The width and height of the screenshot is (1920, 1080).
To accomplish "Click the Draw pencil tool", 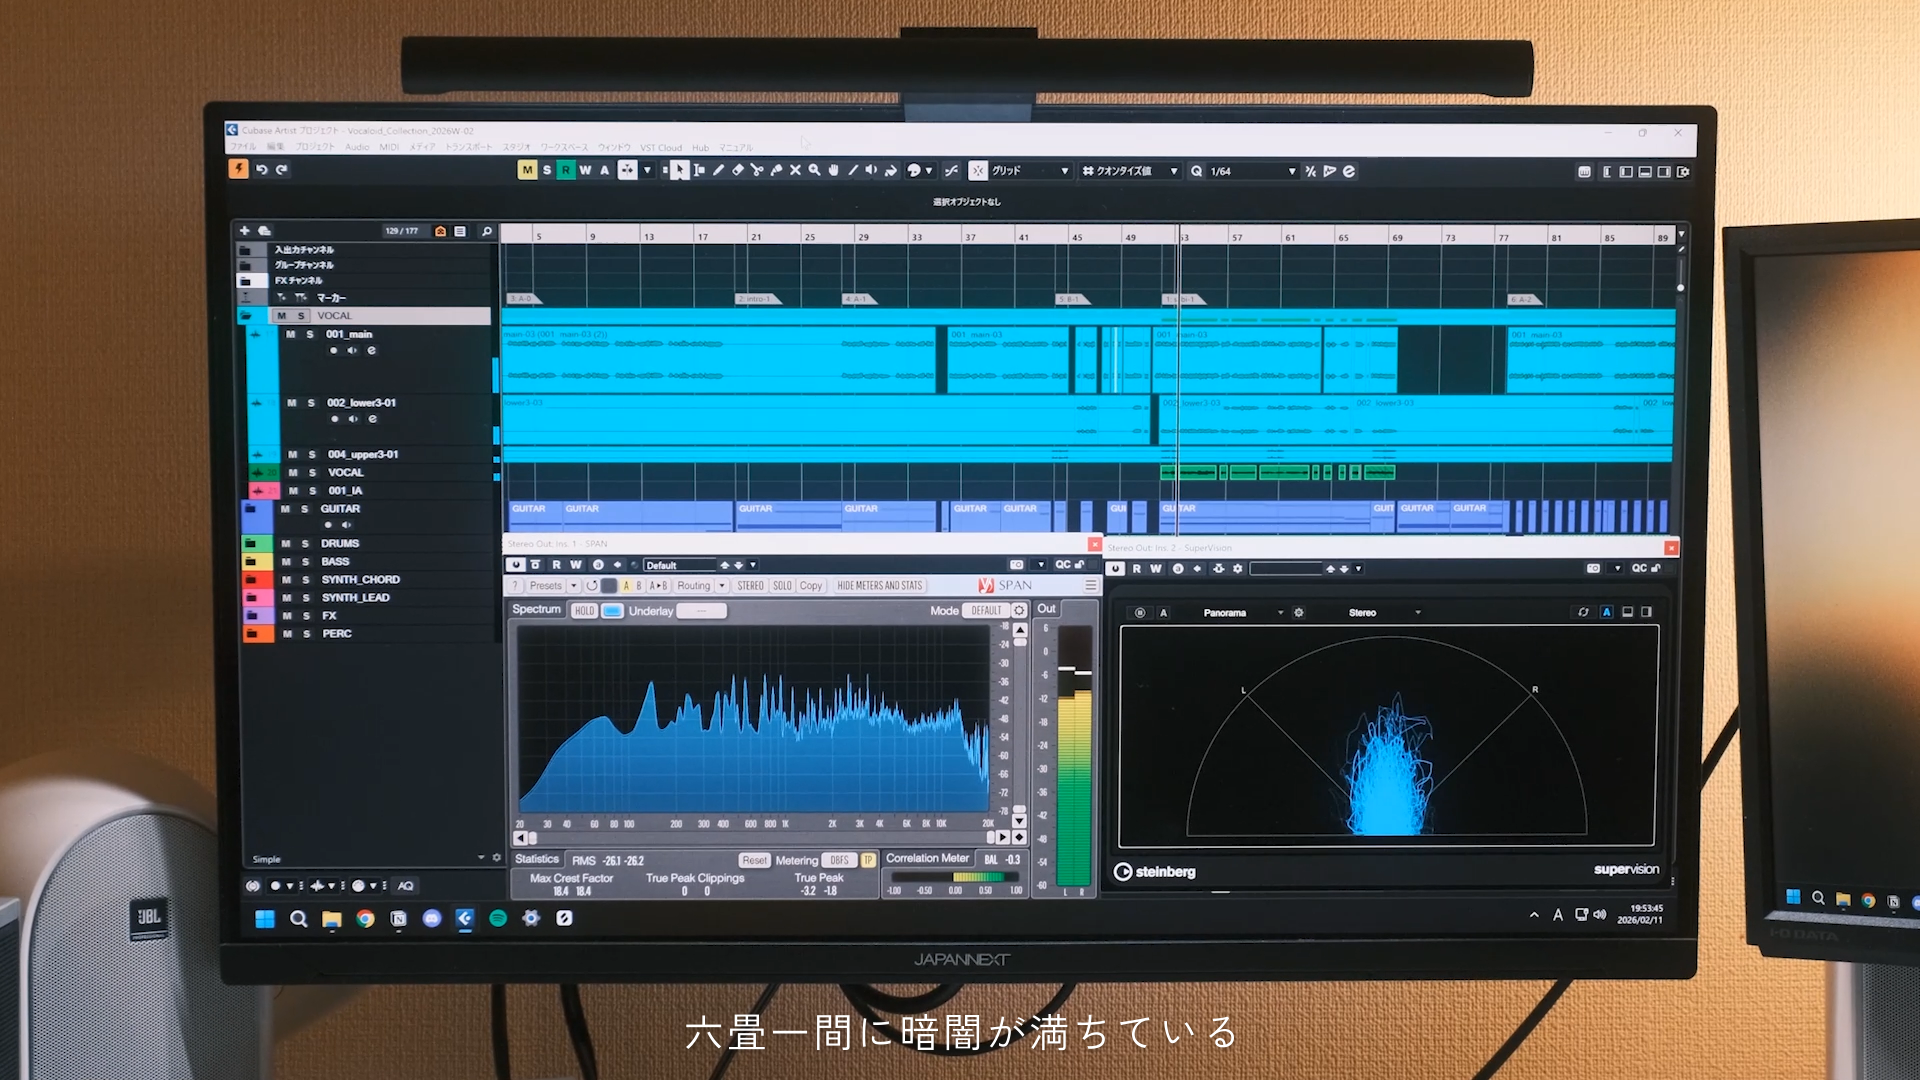I will pyautogui.click(x=718, y=171).
